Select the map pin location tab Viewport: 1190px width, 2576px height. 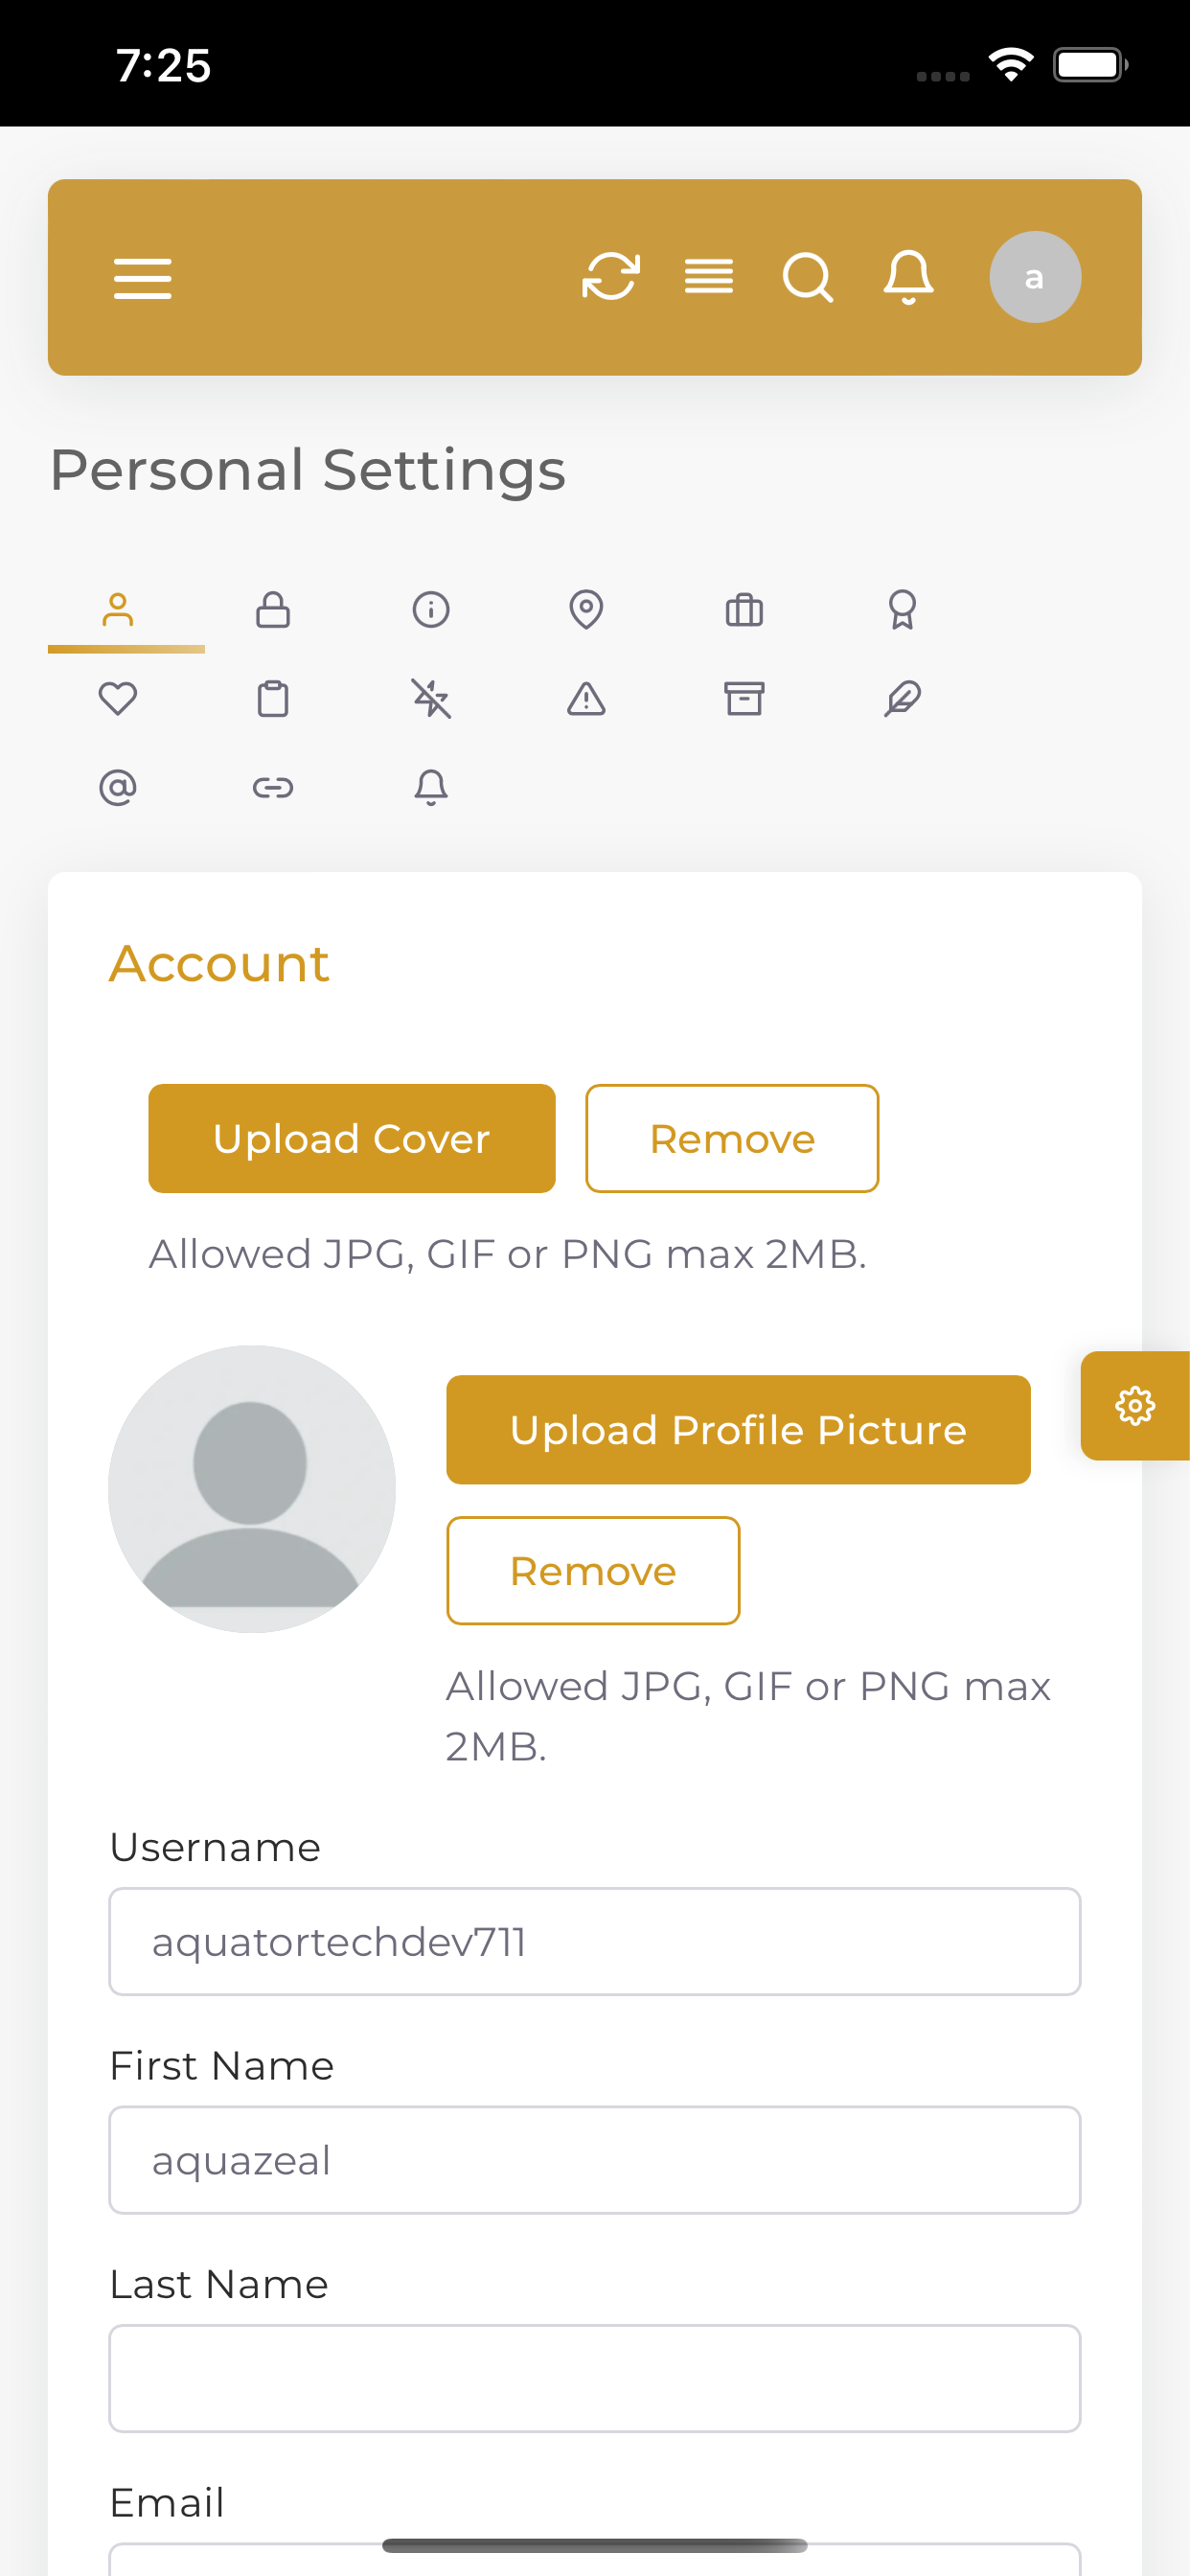coord(586,609)
